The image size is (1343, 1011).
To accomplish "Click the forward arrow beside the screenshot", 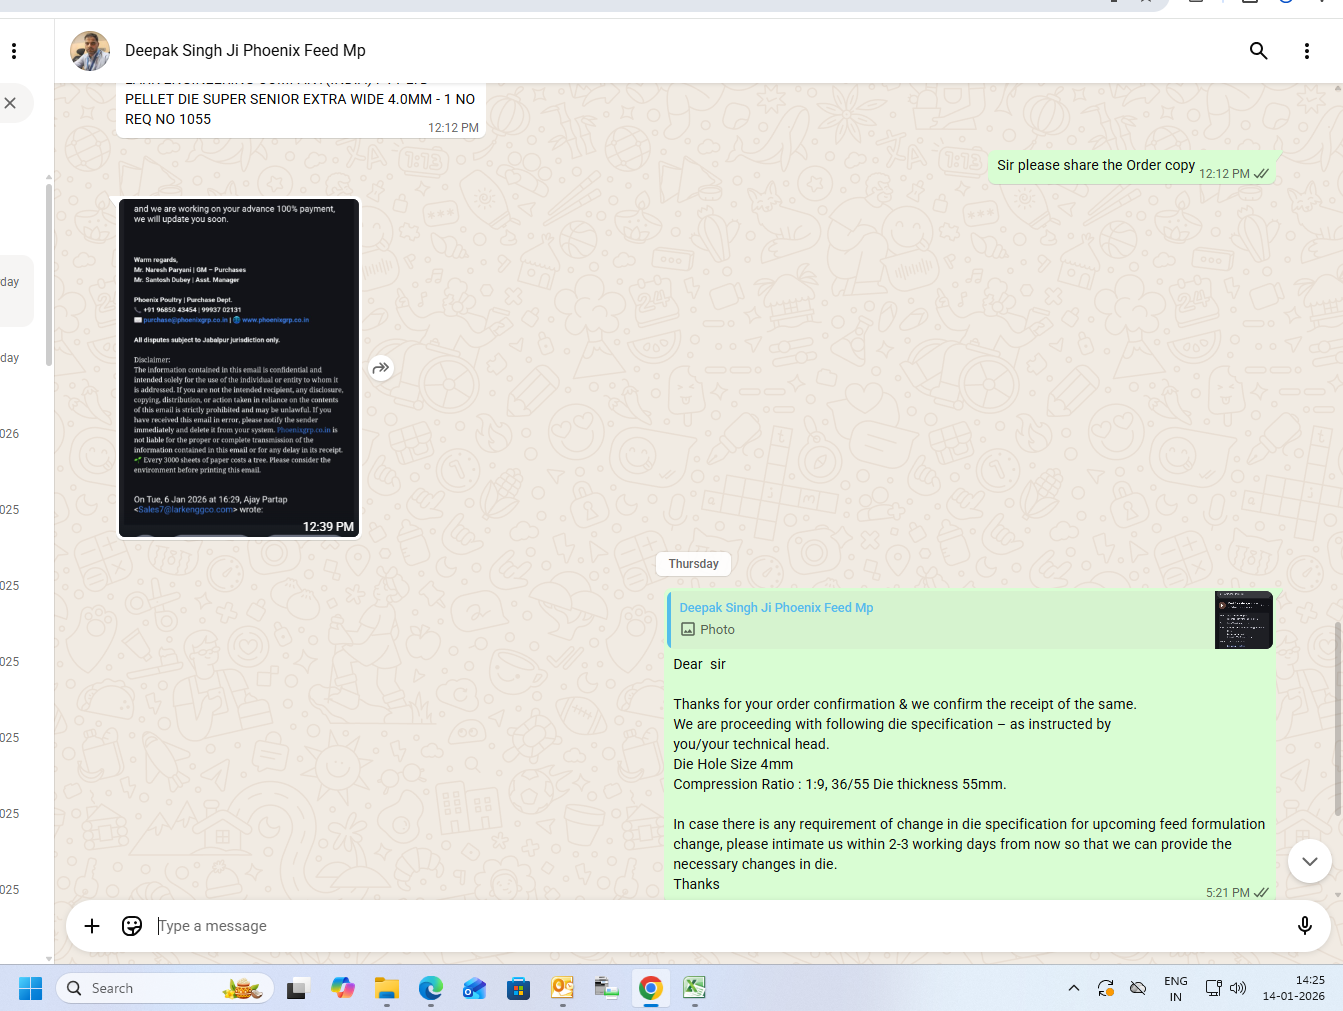I will pyautogui.click(x=381, y=368).
